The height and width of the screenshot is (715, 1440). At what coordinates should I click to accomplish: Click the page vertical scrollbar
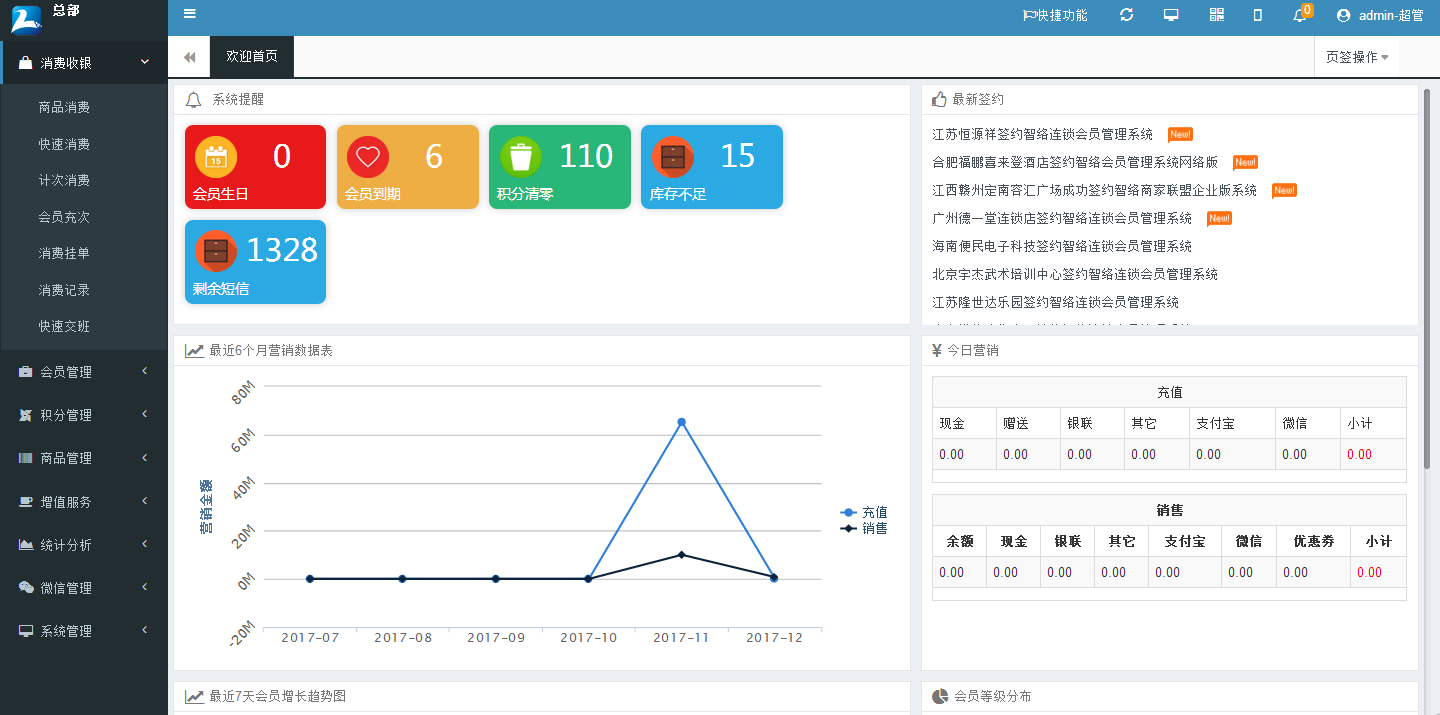coord(1427,280)
